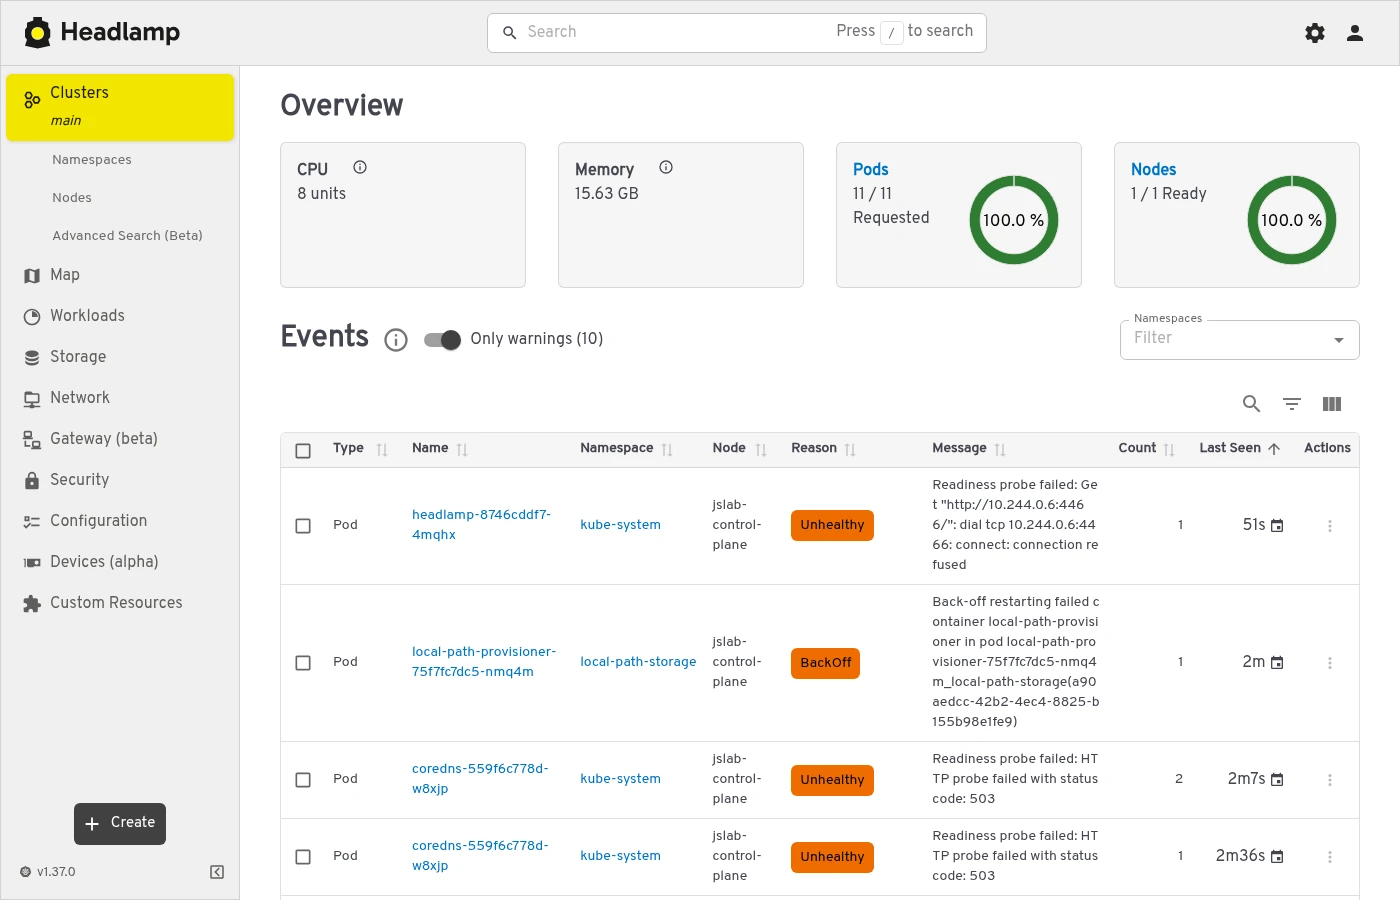Click the CPU info icon
Image resolution: width=1400 pixels, height=900 pixels.
coord(360,168)
